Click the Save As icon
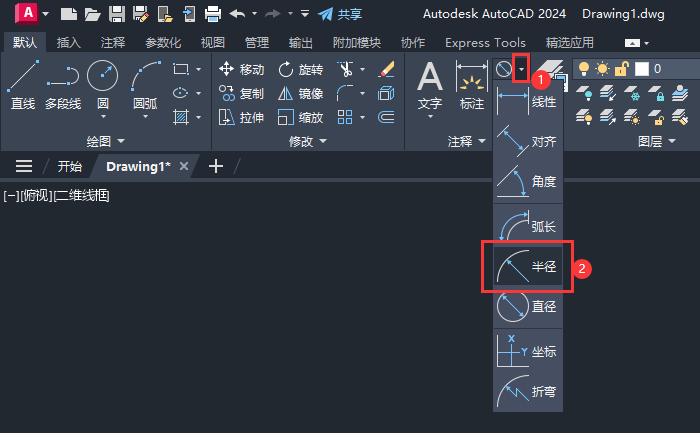The image size is (700, 433). (x=141, y=14)
